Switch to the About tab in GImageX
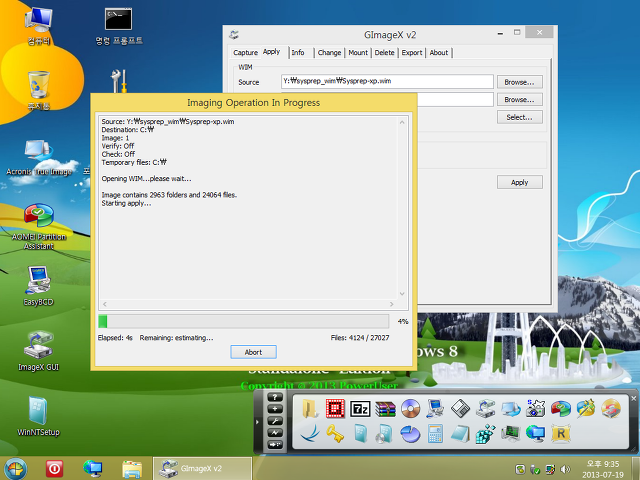Viewport: 640px width, 480px height. (439, 53)
